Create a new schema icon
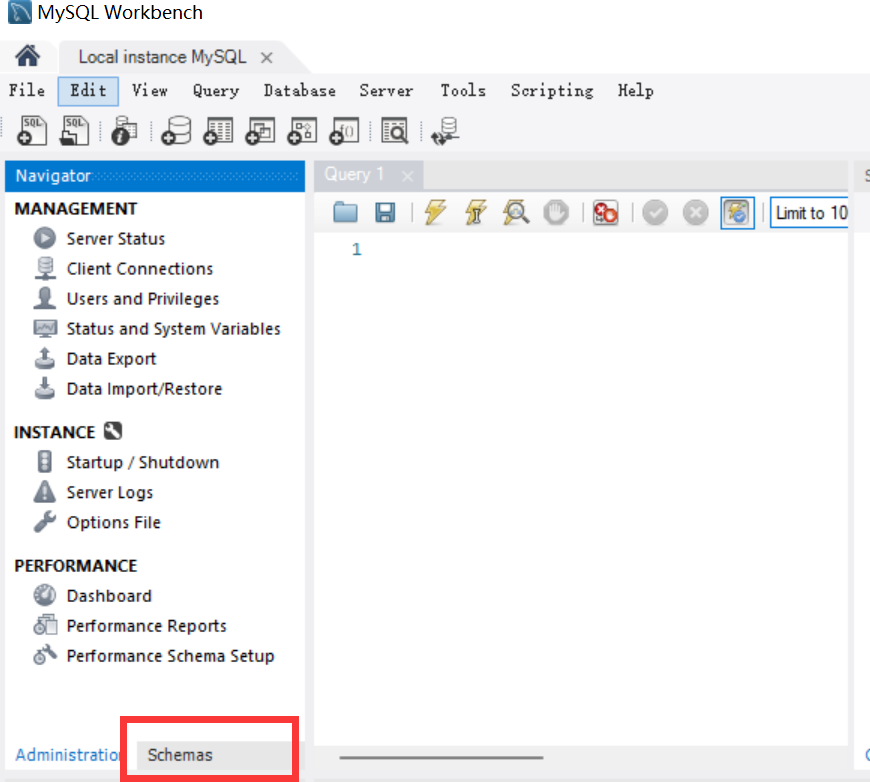The width and height of the screenshot is (870, 782). point(176,131)
